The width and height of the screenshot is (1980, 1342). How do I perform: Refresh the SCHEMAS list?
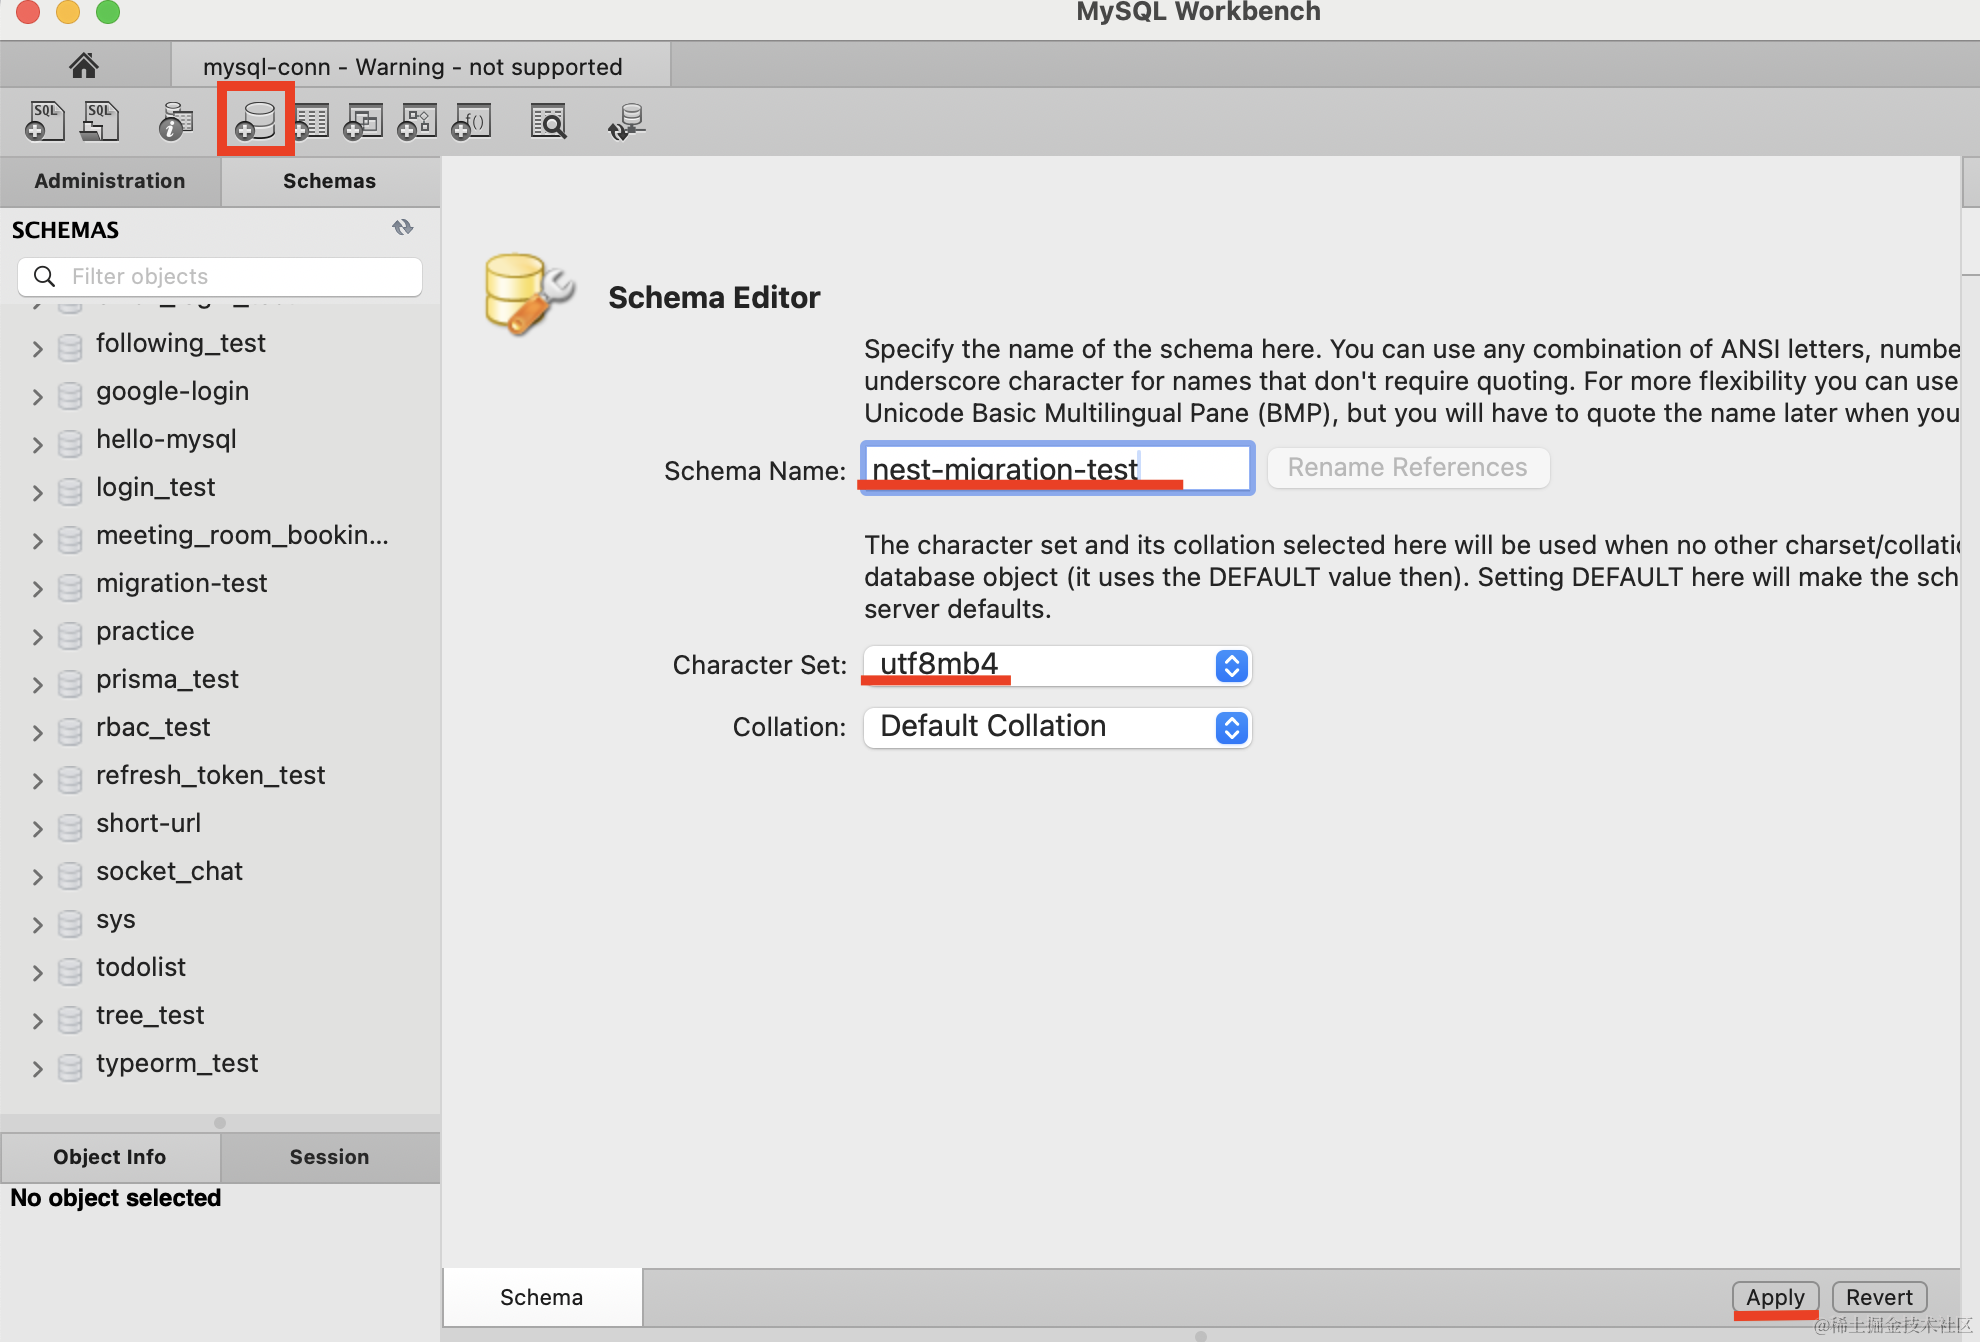click(x=402, y=228)
